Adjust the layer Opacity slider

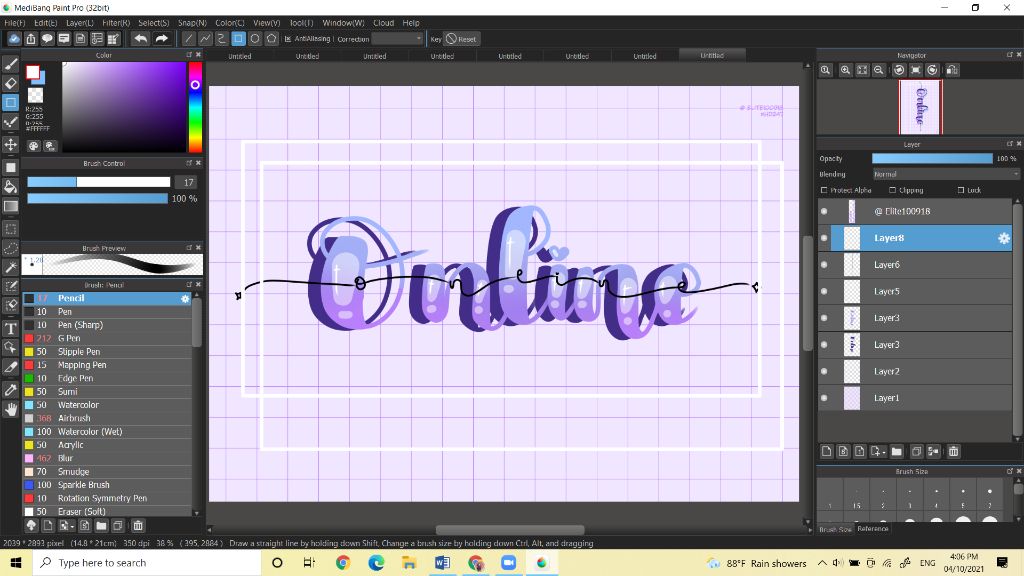click(x=932, y=159)
